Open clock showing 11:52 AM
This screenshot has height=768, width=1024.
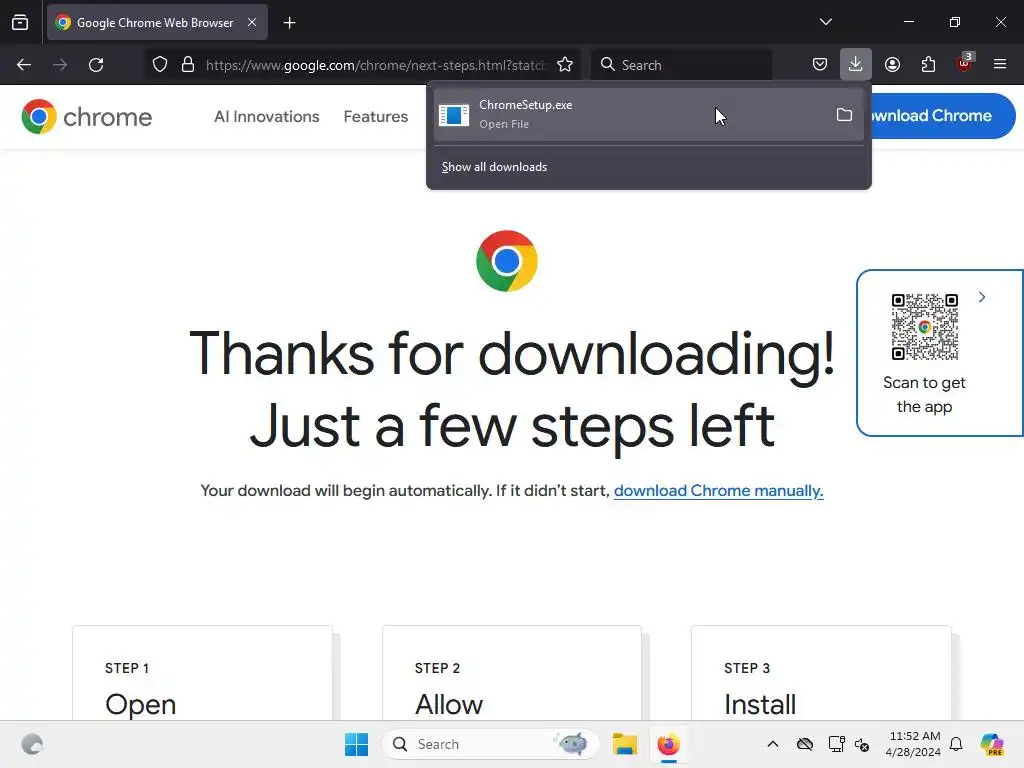coord(913,744)
